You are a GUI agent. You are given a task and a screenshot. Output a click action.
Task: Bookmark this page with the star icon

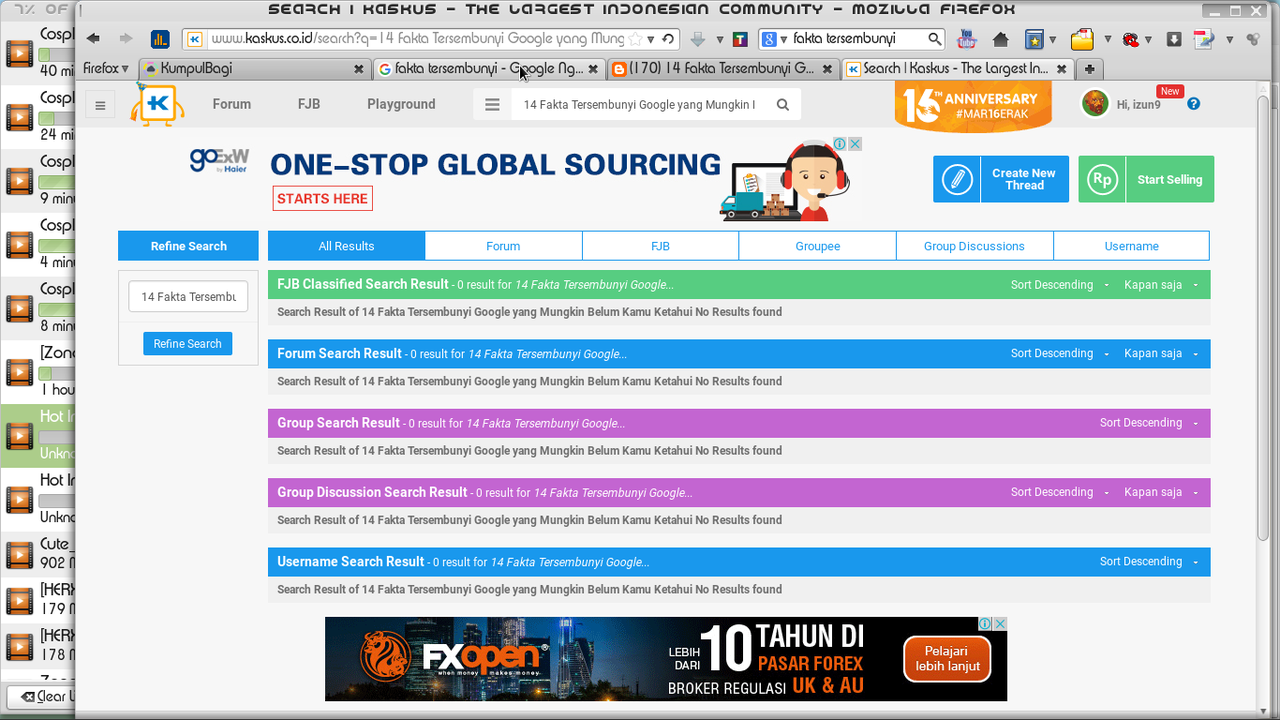click(x=635, y=39)
